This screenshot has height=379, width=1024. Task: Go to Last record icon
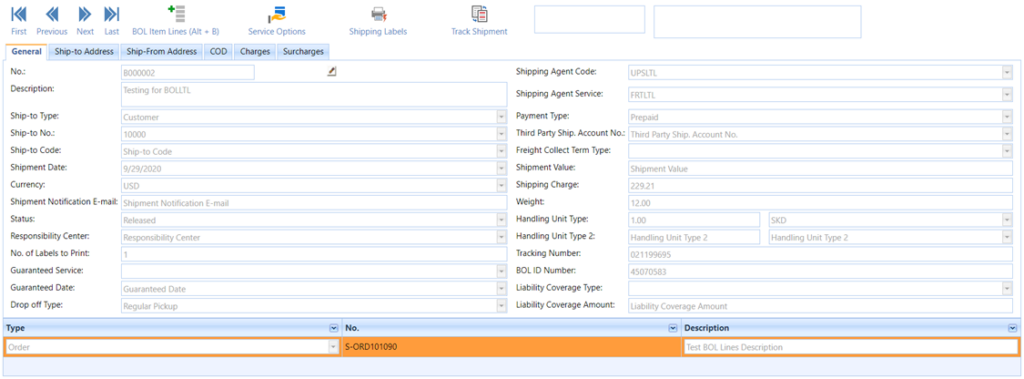pyautogui.click(x=112, y=14)
